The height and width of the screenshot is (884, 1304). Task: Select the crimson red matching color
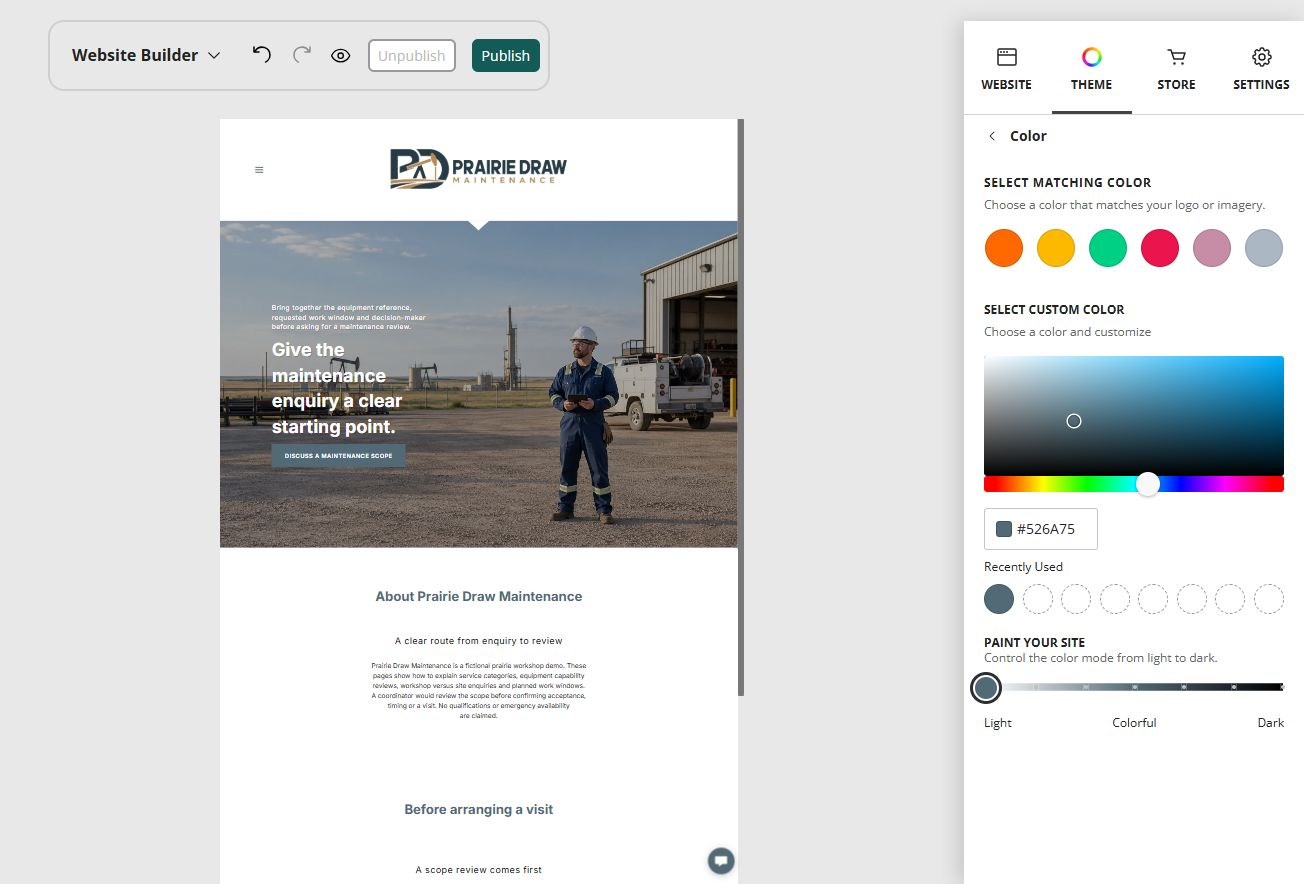[x=1160, y=248]
